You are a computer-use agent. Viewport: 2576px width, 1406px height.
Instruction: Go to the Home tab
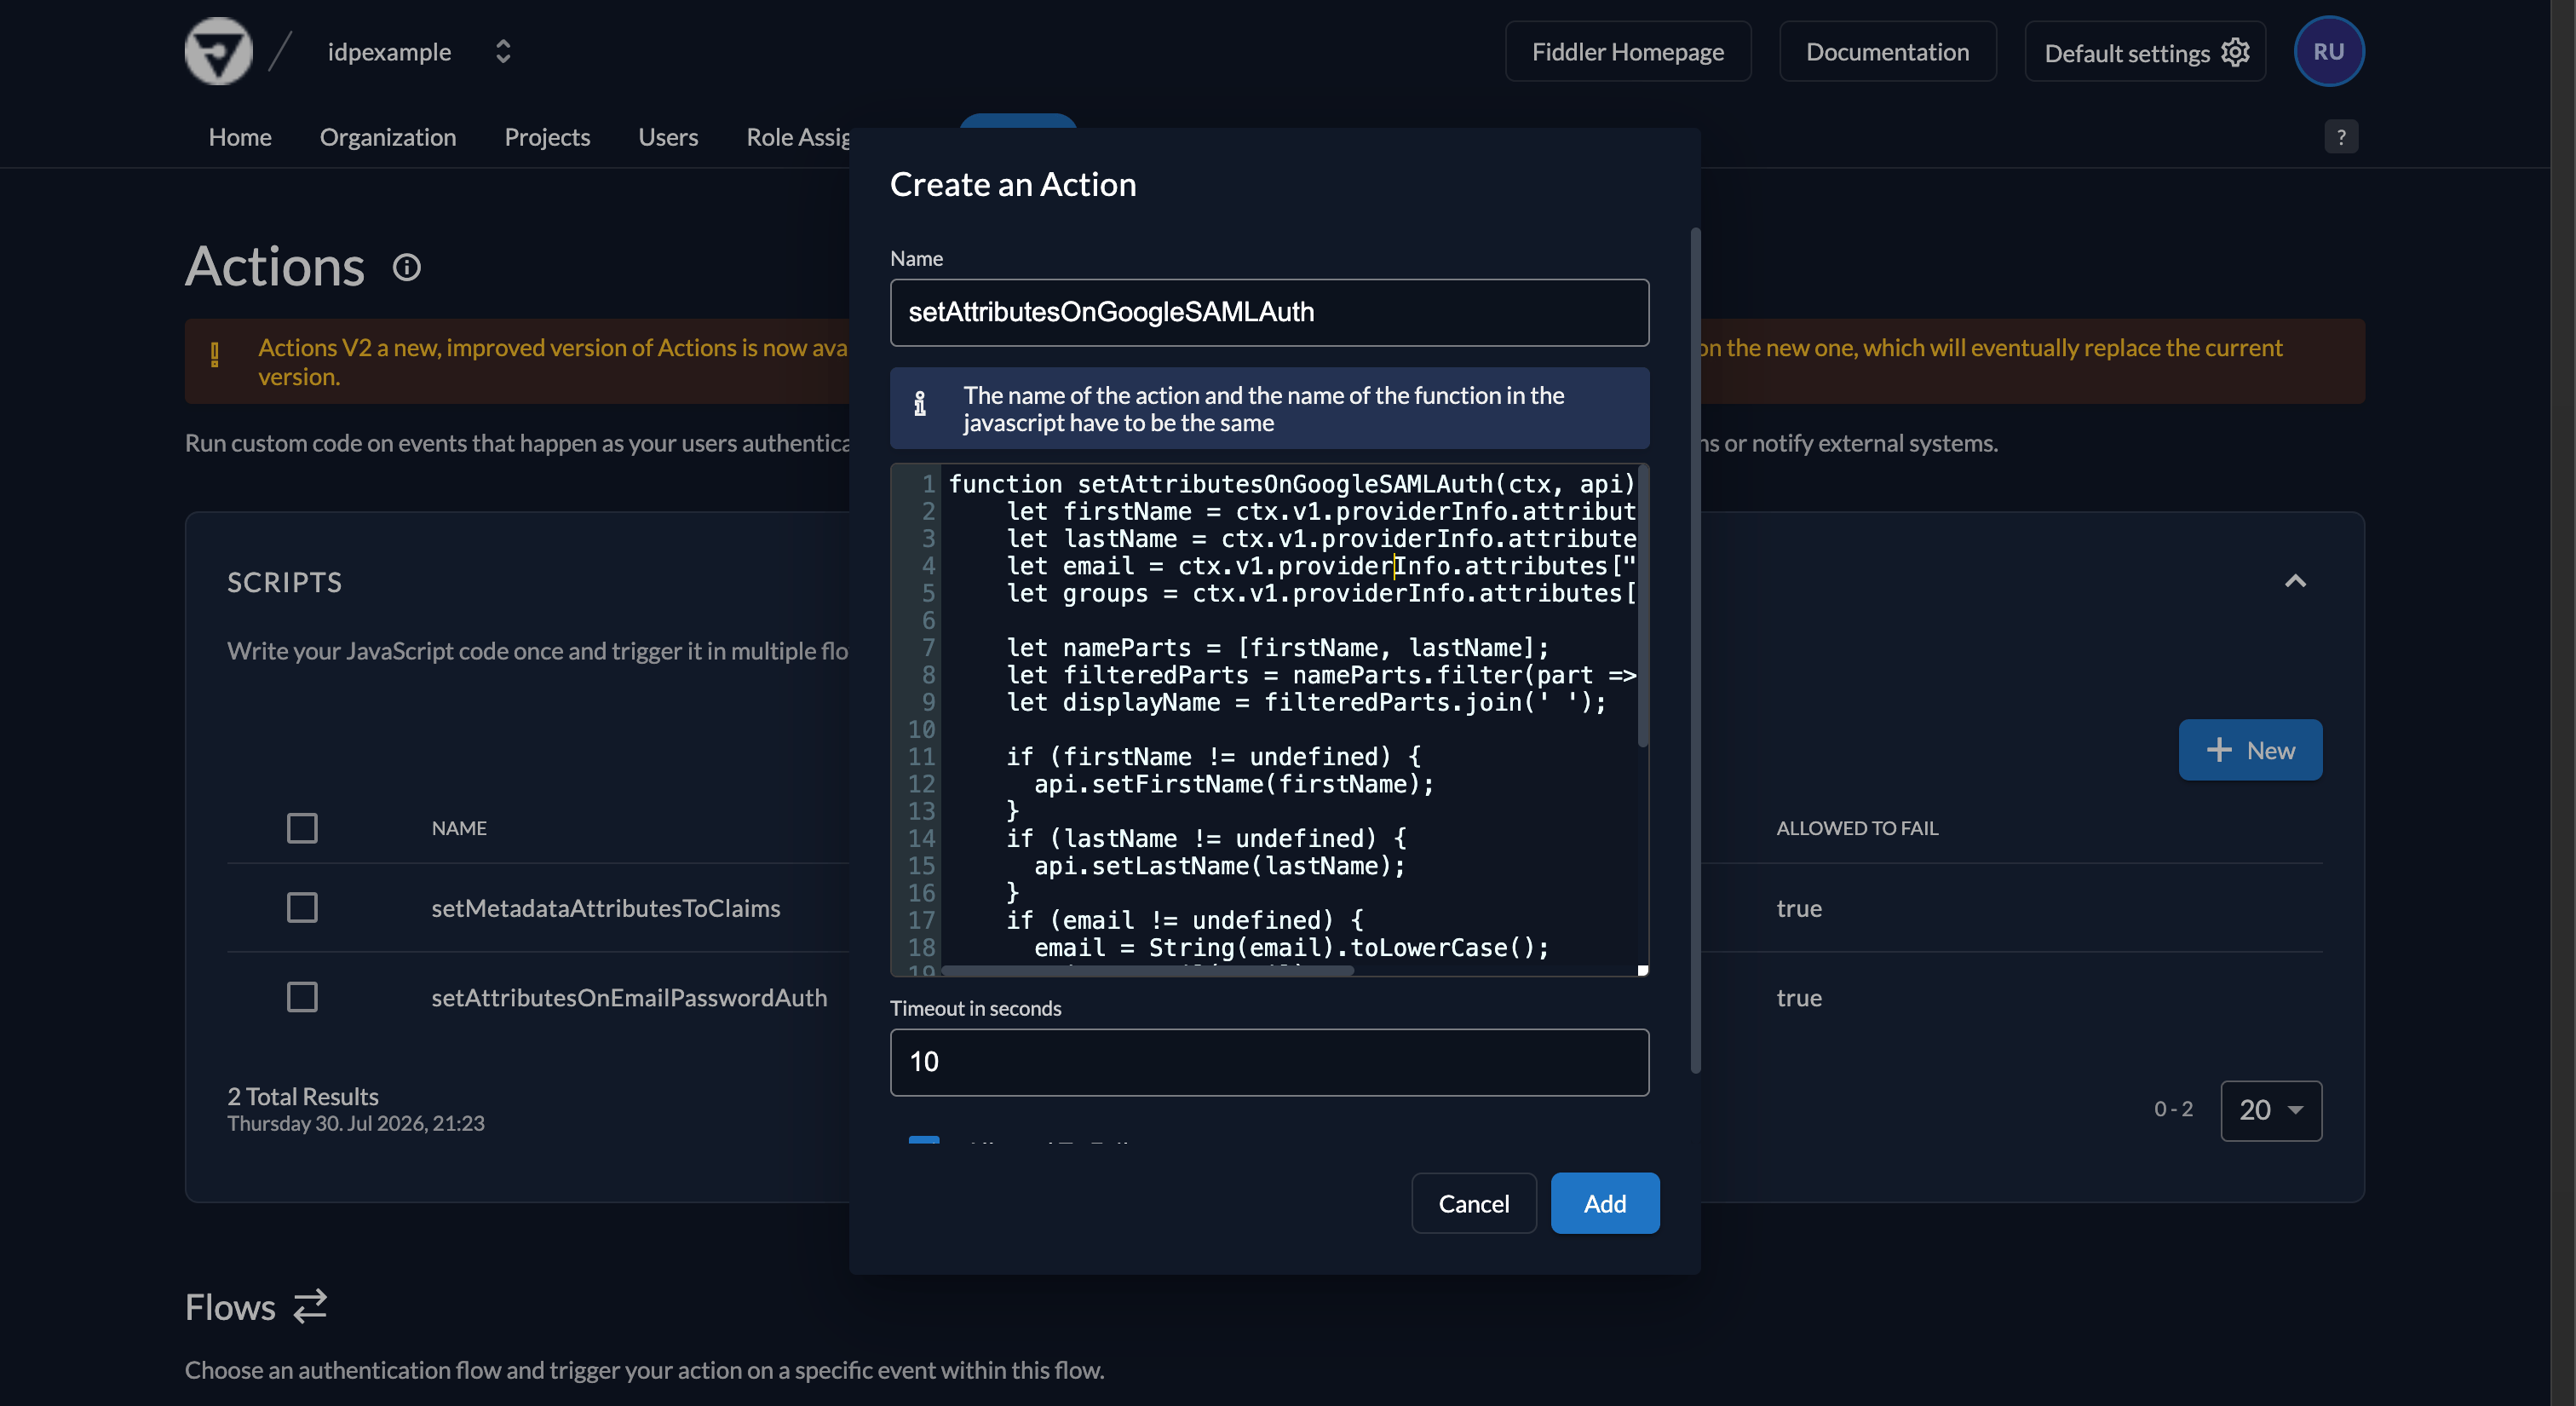(240, 137)
